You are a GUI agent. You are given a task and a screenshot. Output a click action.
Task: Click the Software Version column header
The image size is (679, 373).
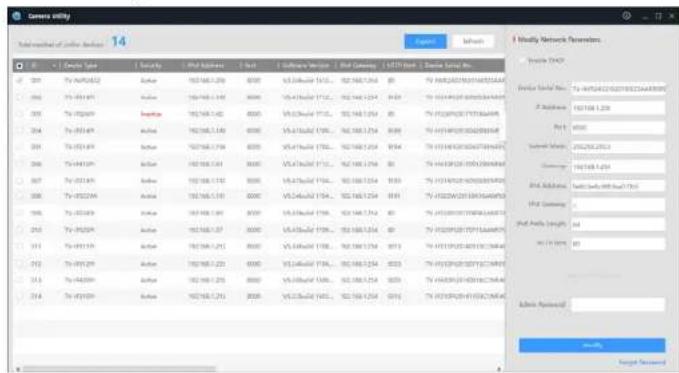tap(305, 65)
